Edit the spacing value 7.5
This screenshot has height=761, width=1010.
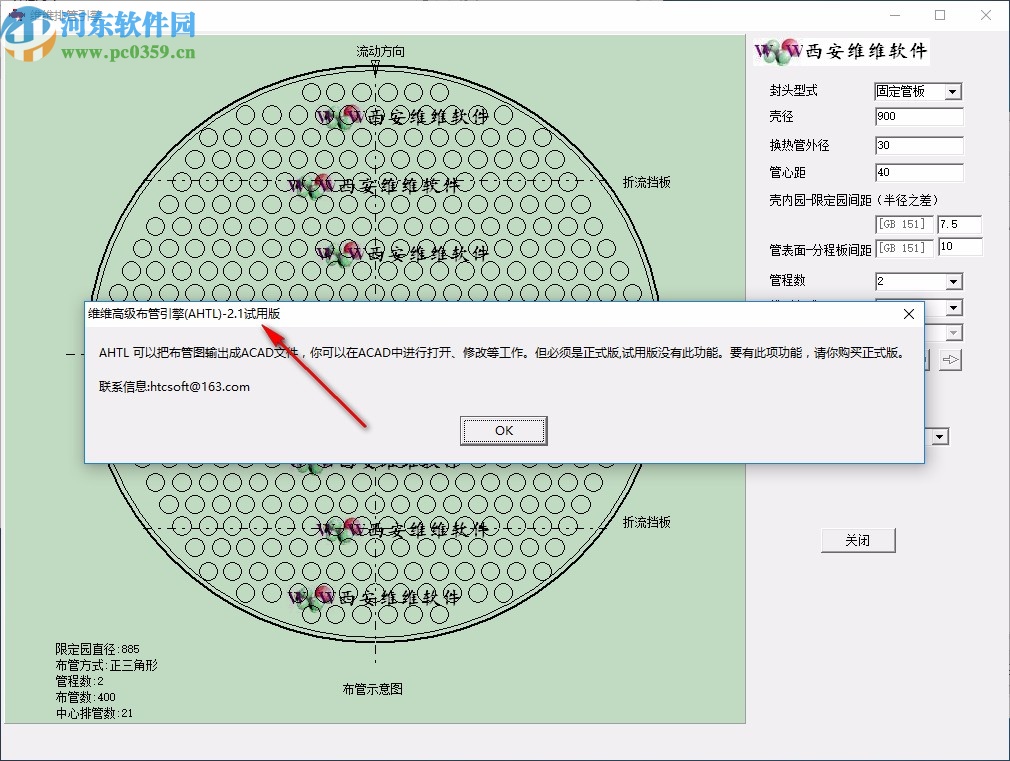tap(960, 224)
